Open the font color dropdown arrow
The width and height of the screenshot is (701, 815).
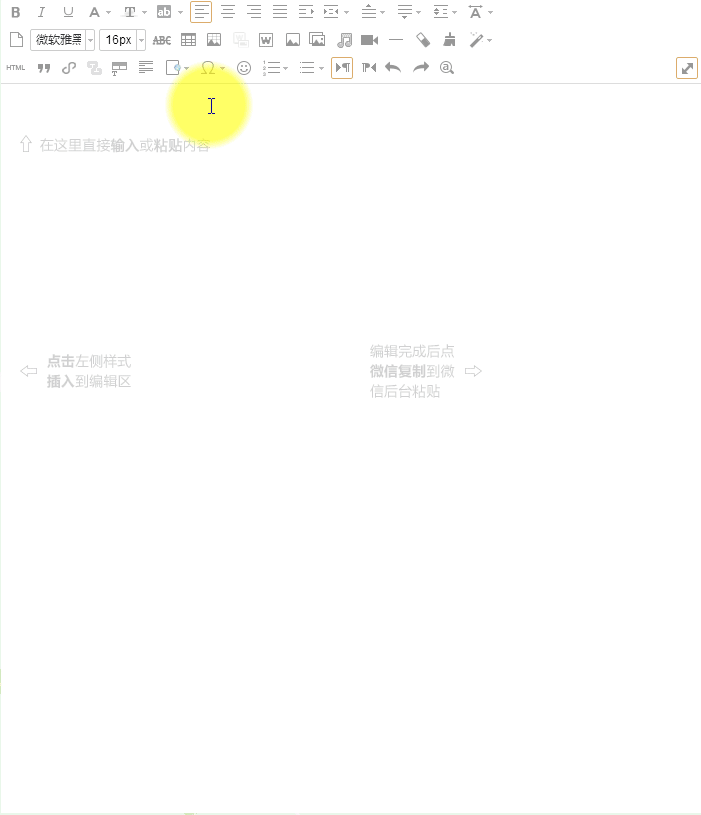(108, 12)
